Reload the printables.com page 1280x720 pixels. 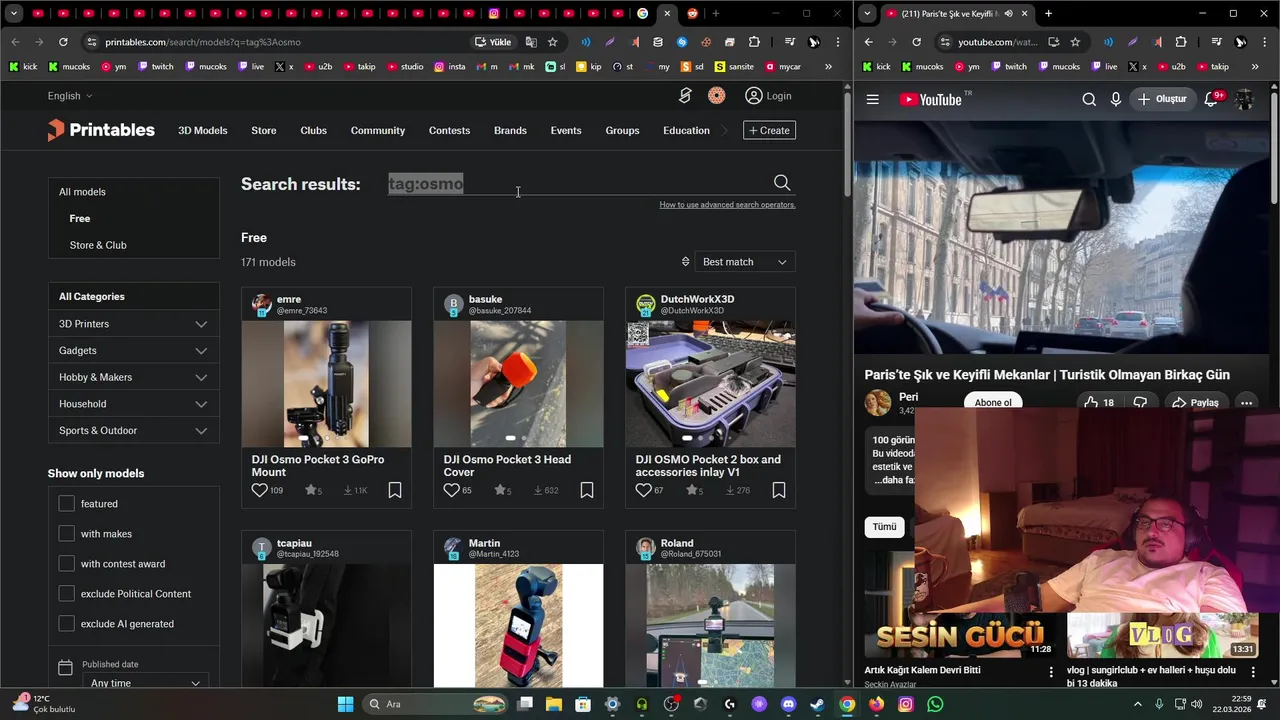[63, 42]
